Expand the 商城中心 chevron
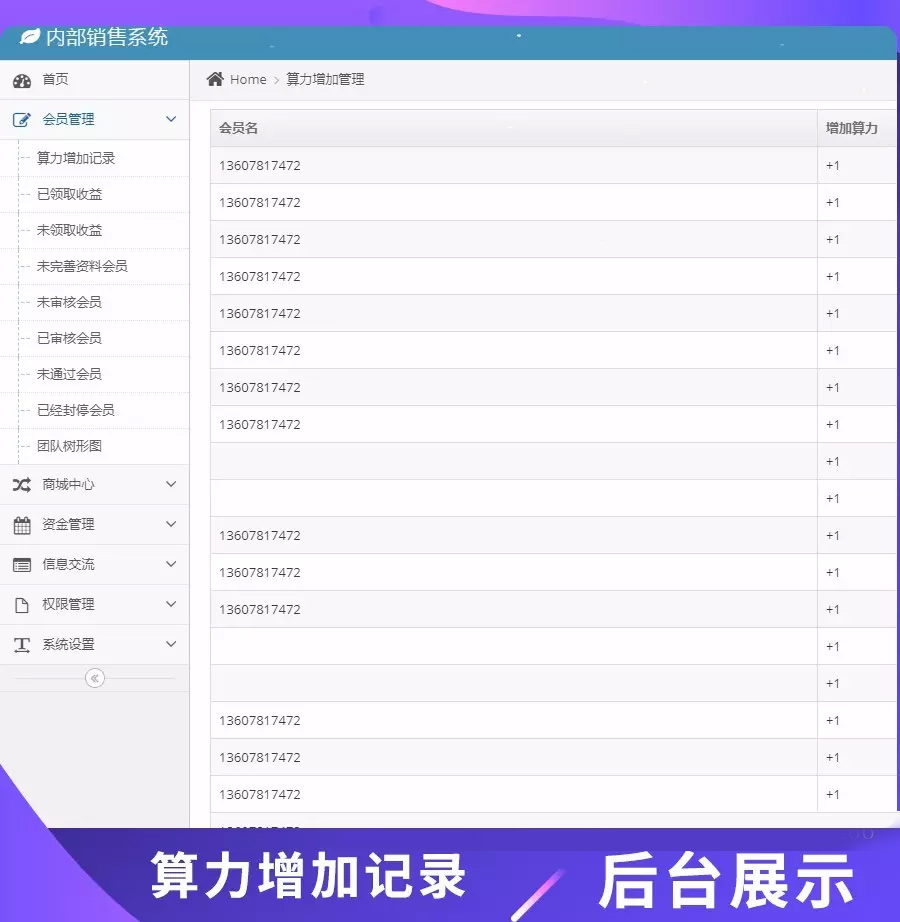The image size is (900, 922). 171,484
